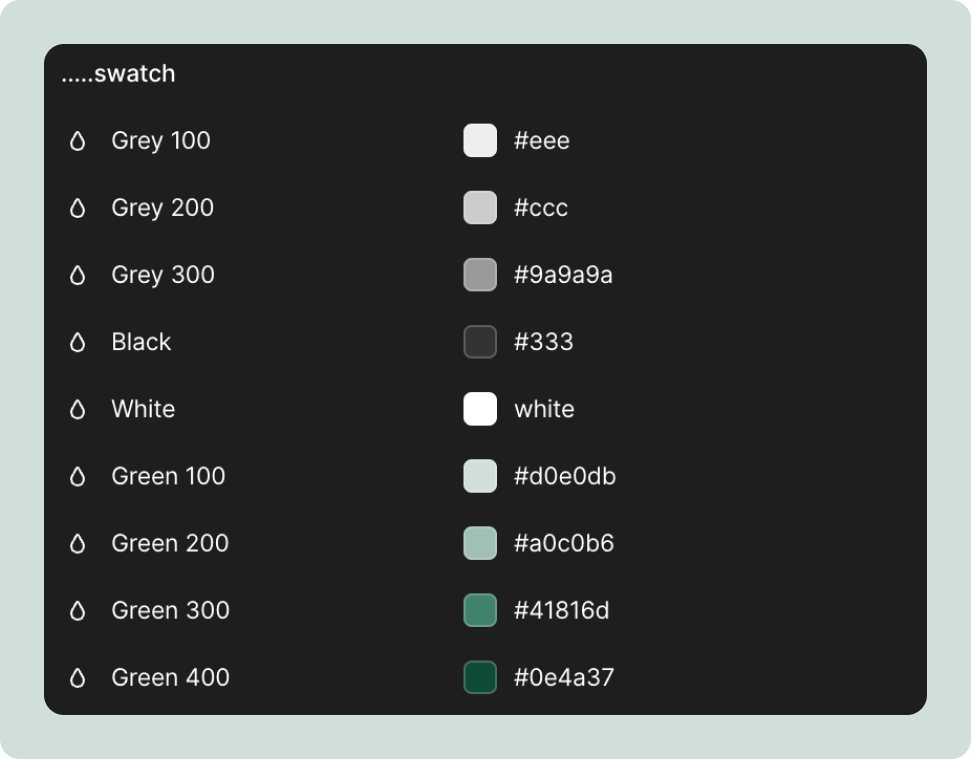Select the Green 400 color swatch

pos(480,677)
